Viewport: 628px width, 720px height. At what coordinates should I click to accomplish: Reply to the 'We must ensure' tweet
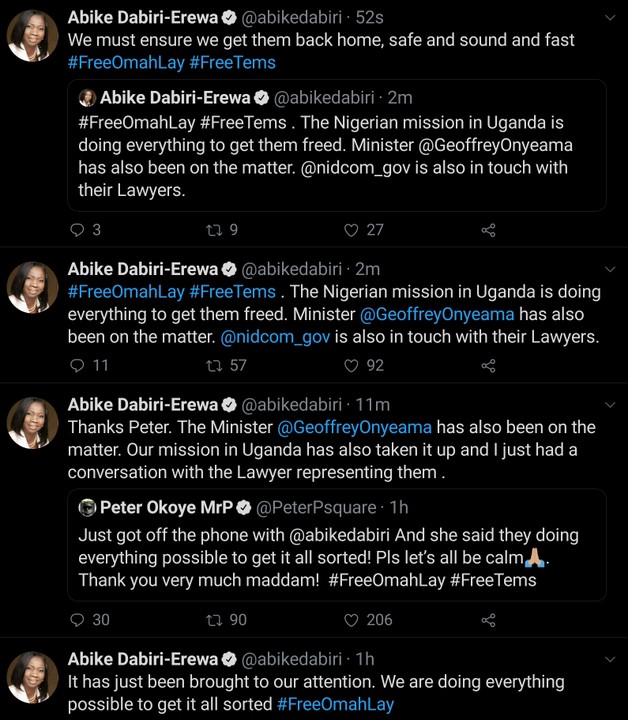[x=78, y=230]
